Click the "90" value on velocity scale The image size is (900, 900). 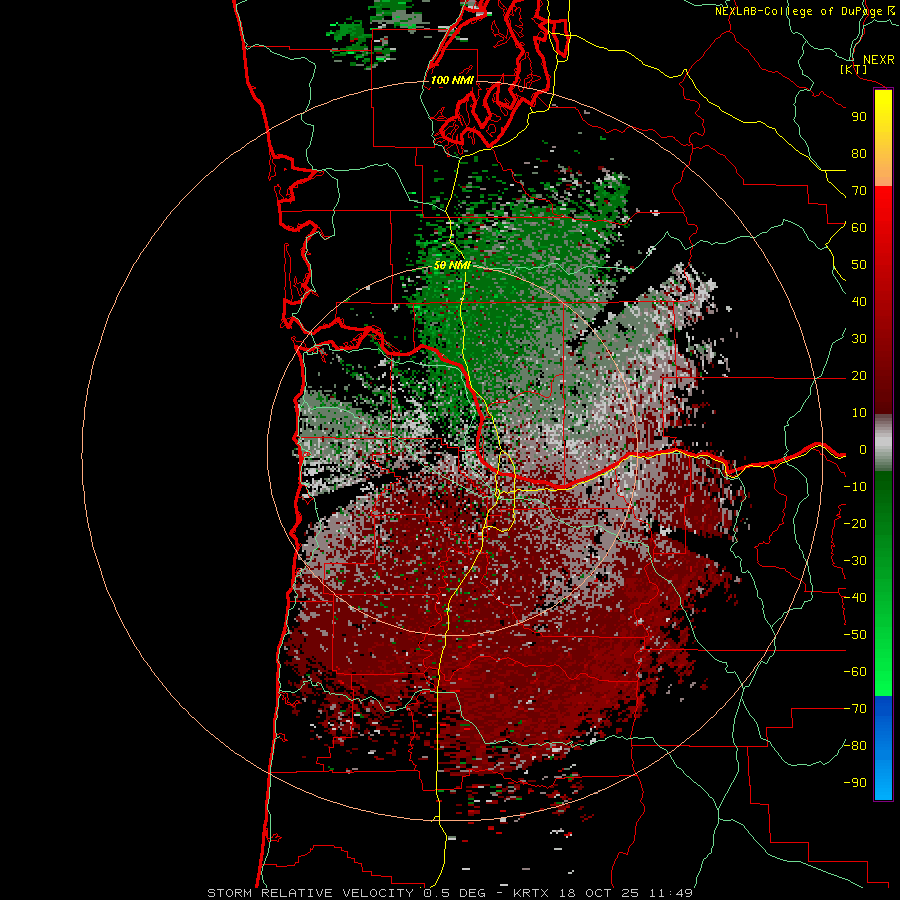(859, 117)
